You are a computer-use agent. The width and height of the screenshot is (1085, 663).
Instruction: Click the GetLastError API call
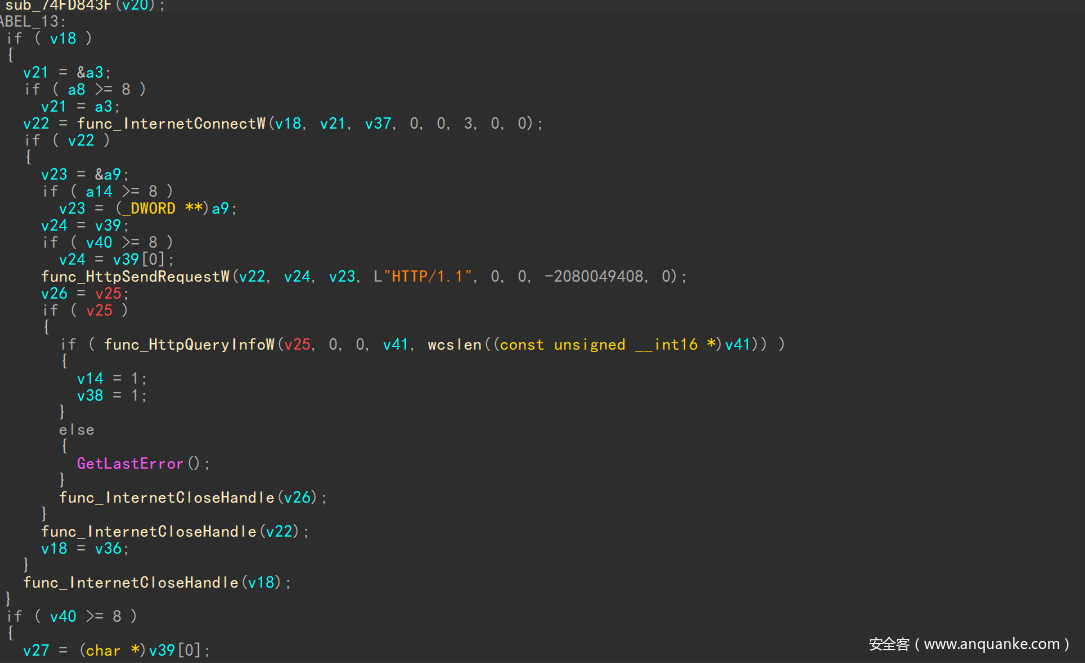[130, 464]
